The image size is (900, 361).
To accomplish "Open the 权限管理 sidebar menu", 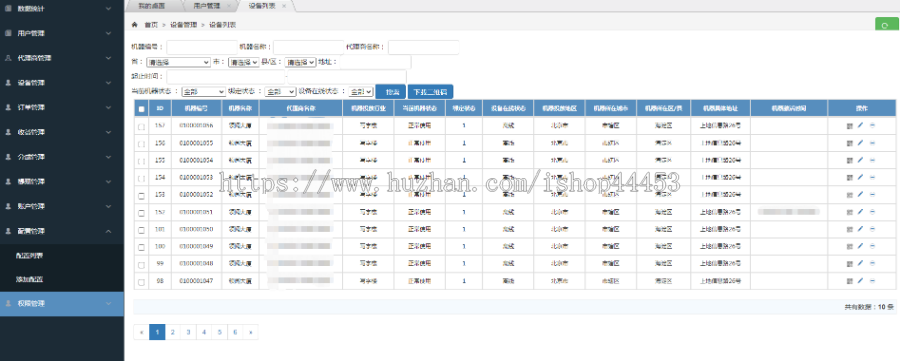I will pos(62,304).
